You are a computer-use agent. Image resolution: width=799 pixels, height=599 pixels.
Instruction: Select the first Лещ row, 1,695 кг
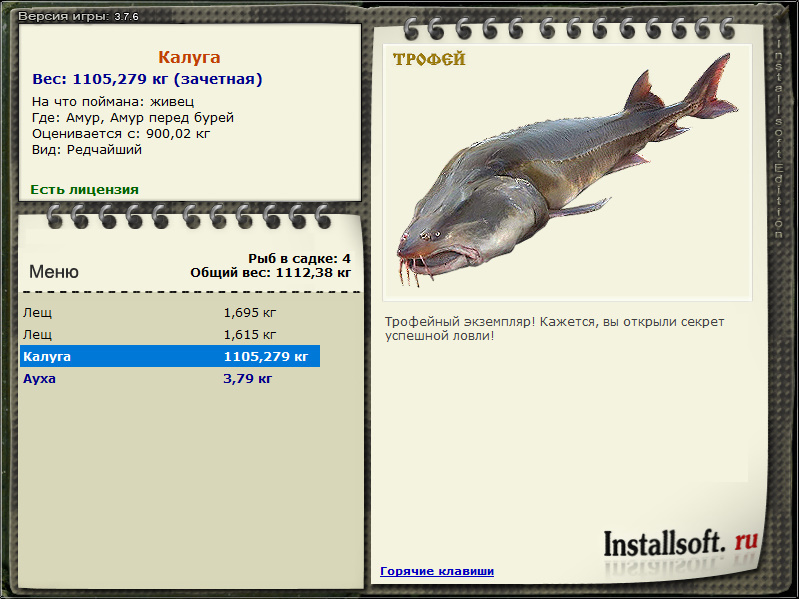pos(170,312)
